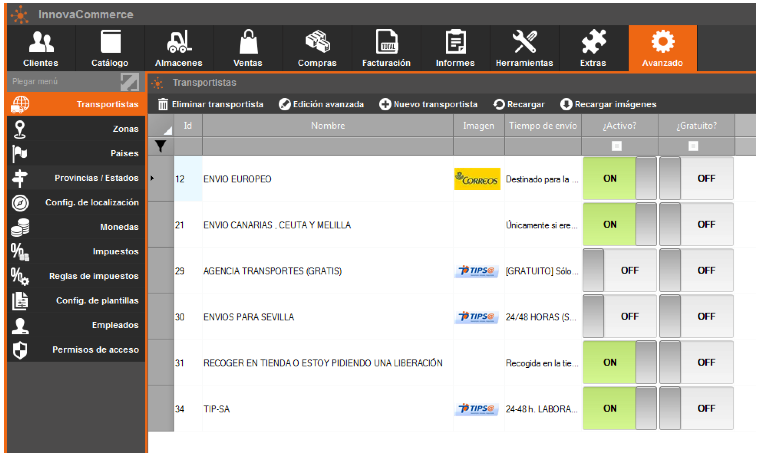Click the Edición avanzada button
760x457 pixels.
click(x=321, y=104)
